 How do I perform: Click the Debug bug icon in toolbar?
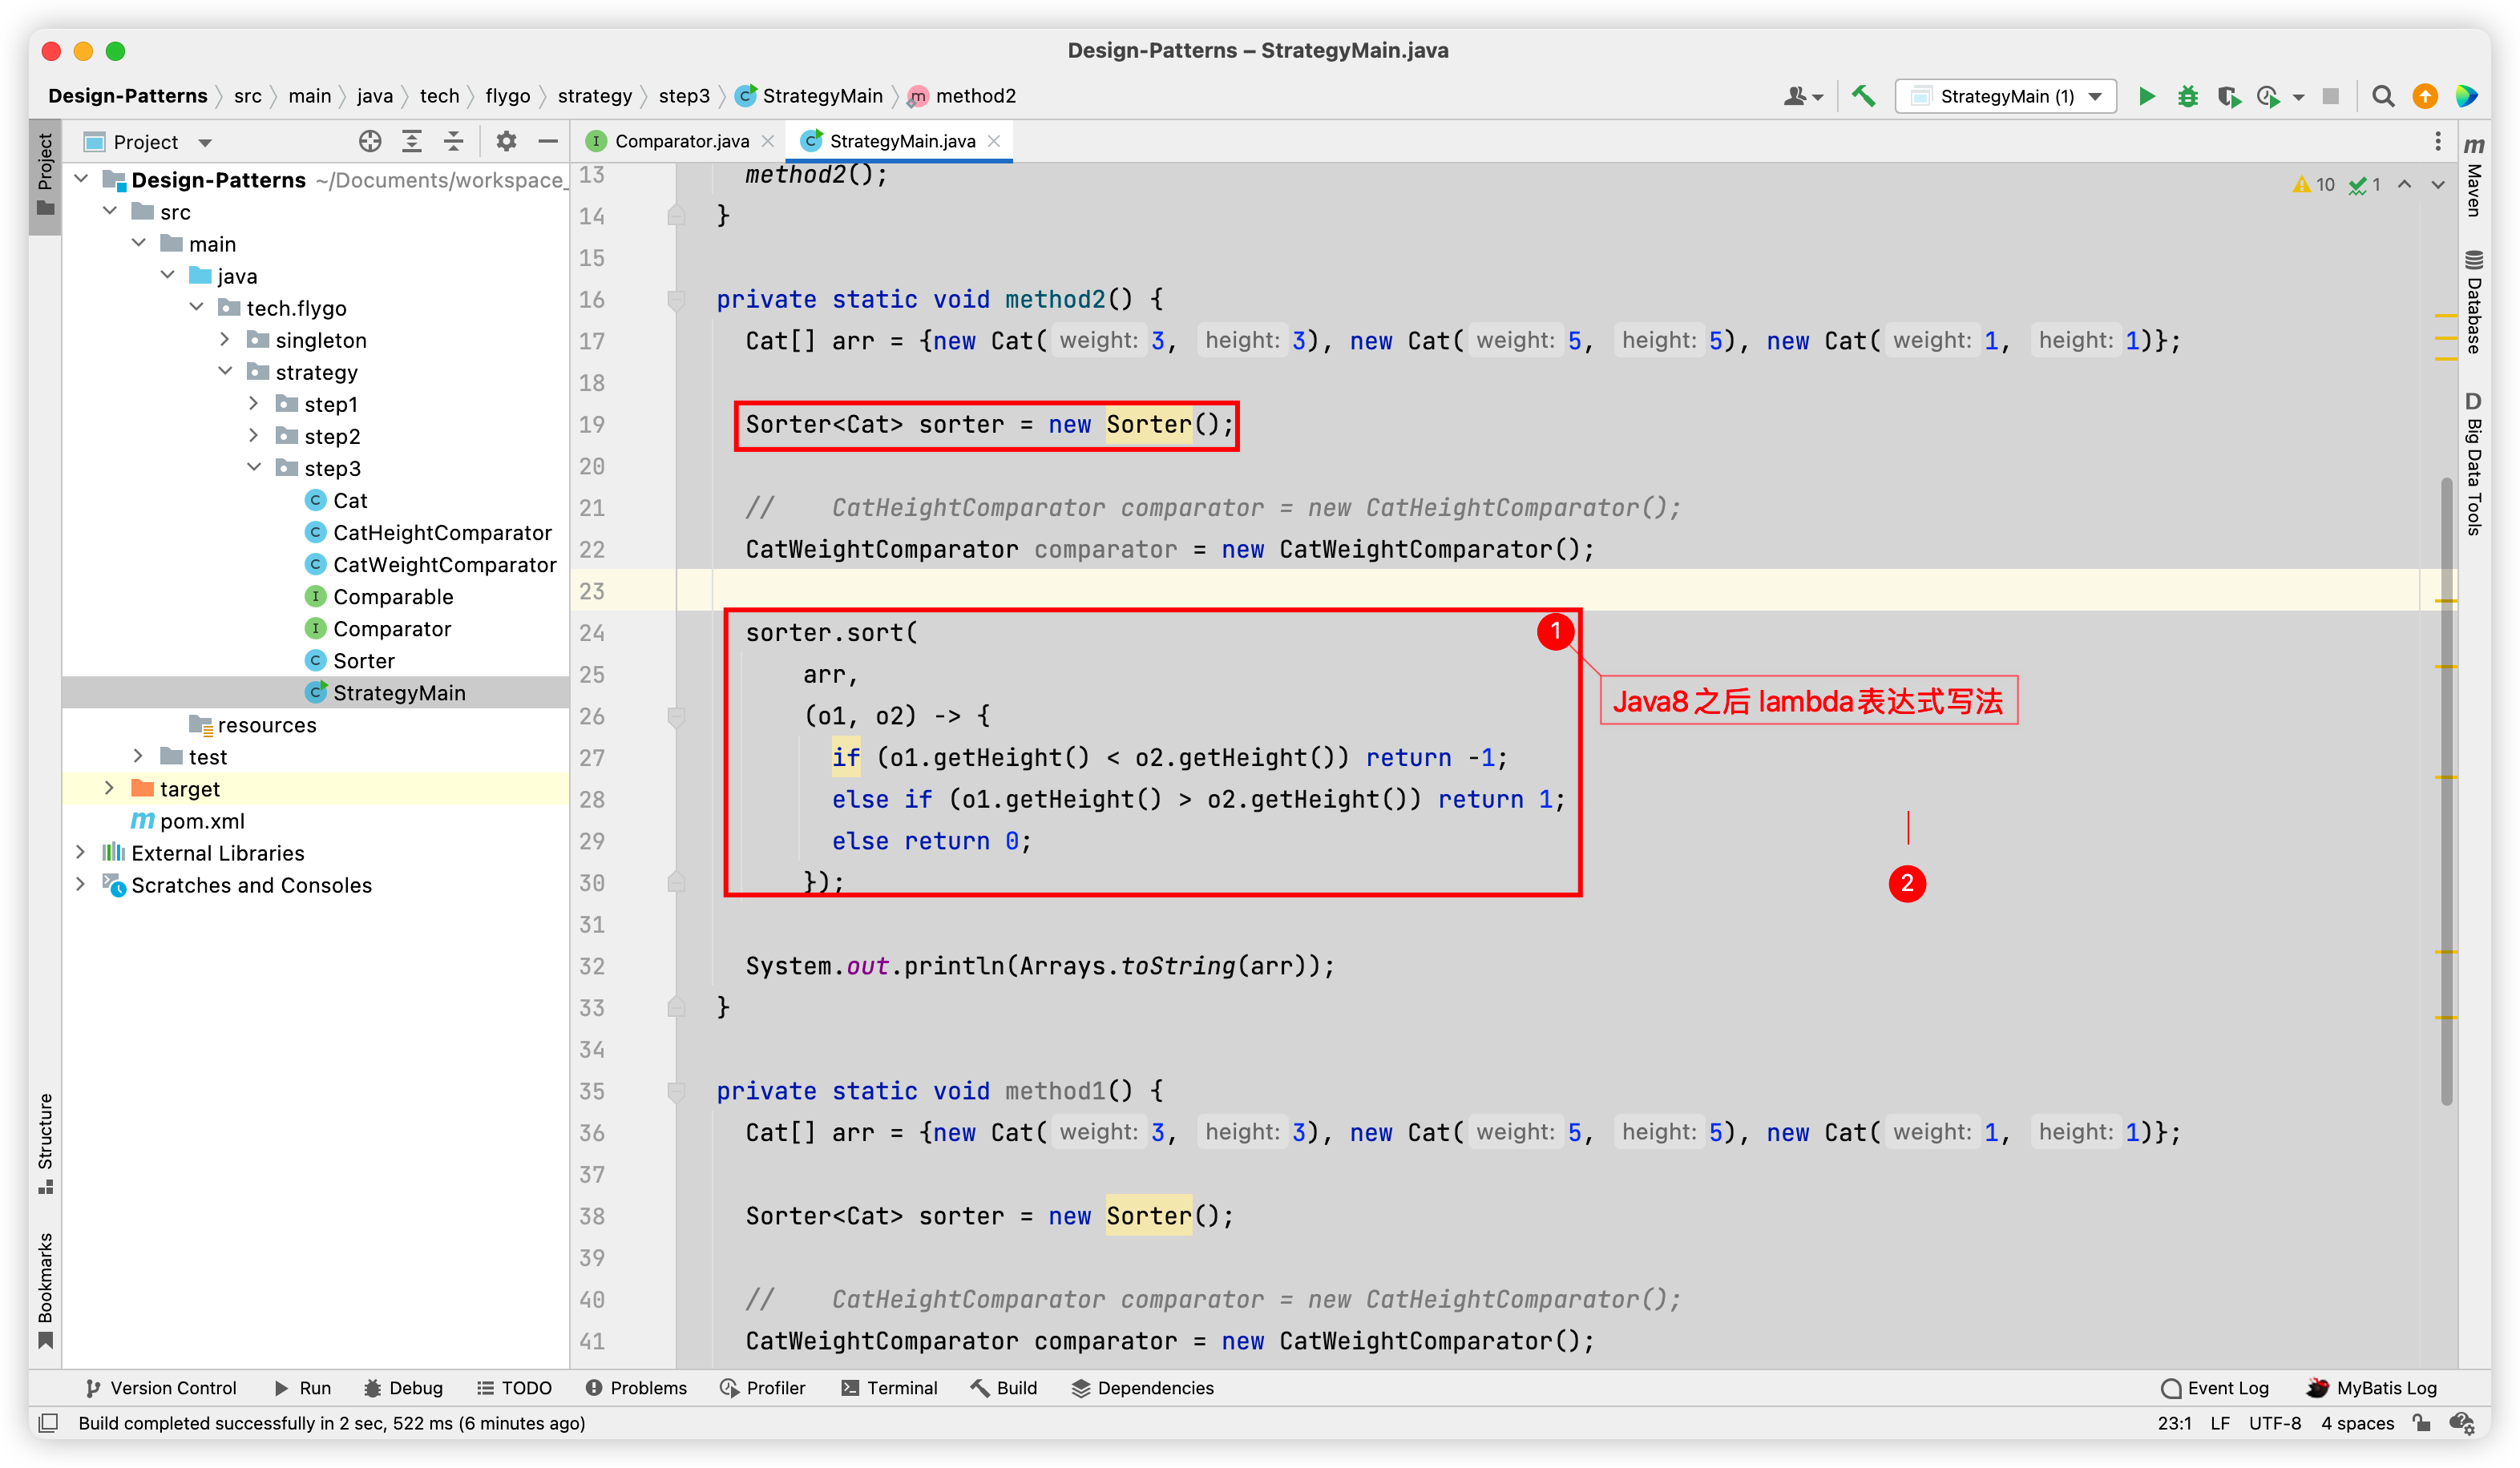[2187, 96]
